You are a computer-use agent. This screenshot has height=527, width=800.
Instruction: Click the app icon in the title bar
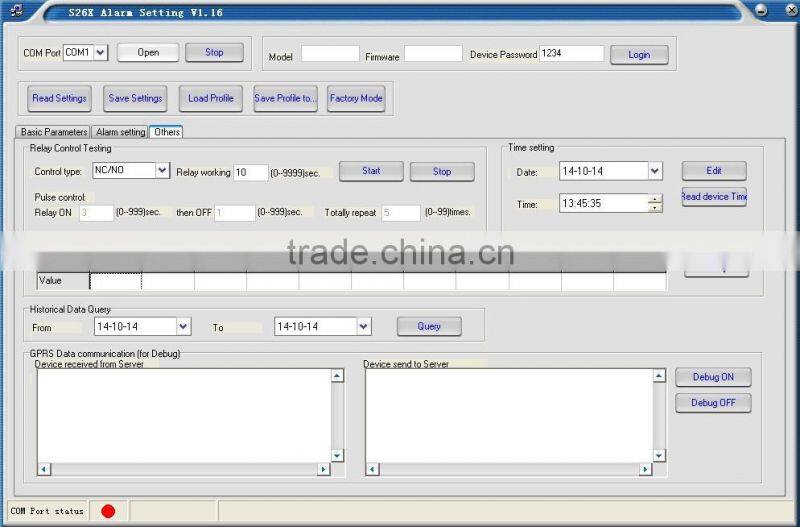17,9
